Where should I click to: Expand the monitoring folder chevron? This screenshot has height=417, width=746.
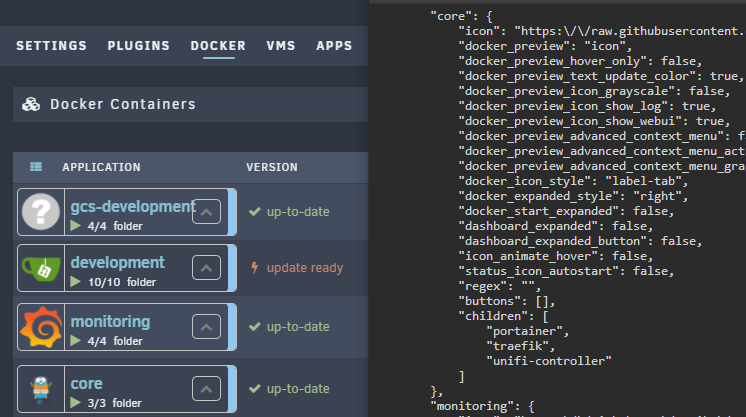pyautogui.click(x=206, y=327)
